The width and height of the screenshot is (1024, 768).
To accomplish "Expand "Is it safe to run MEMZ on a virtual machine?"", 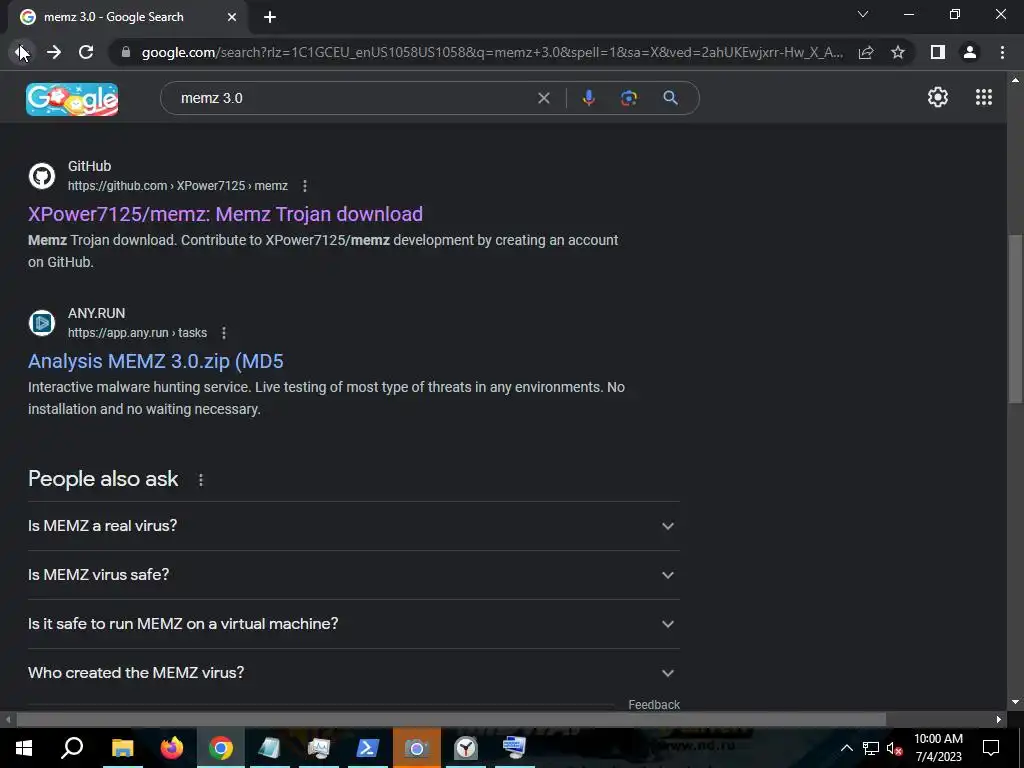I will (353, 624).
